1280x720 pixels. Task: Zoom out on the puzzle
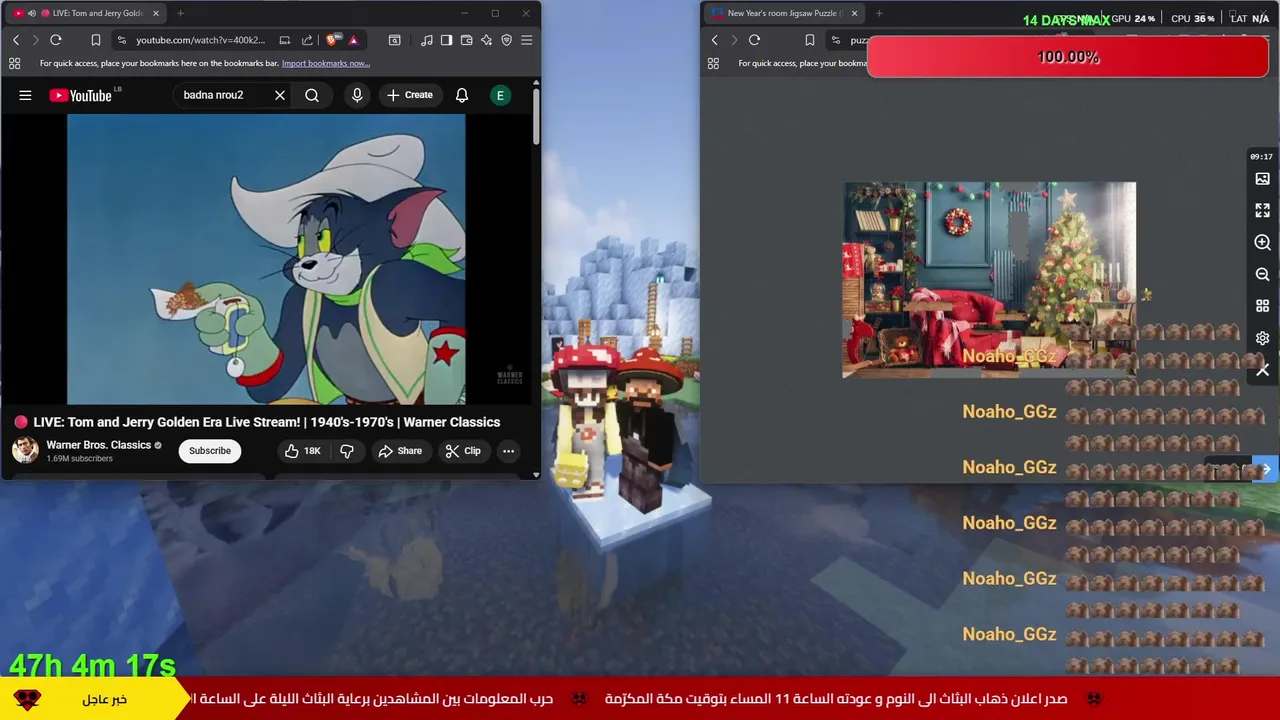click(x=1262, y=274)
